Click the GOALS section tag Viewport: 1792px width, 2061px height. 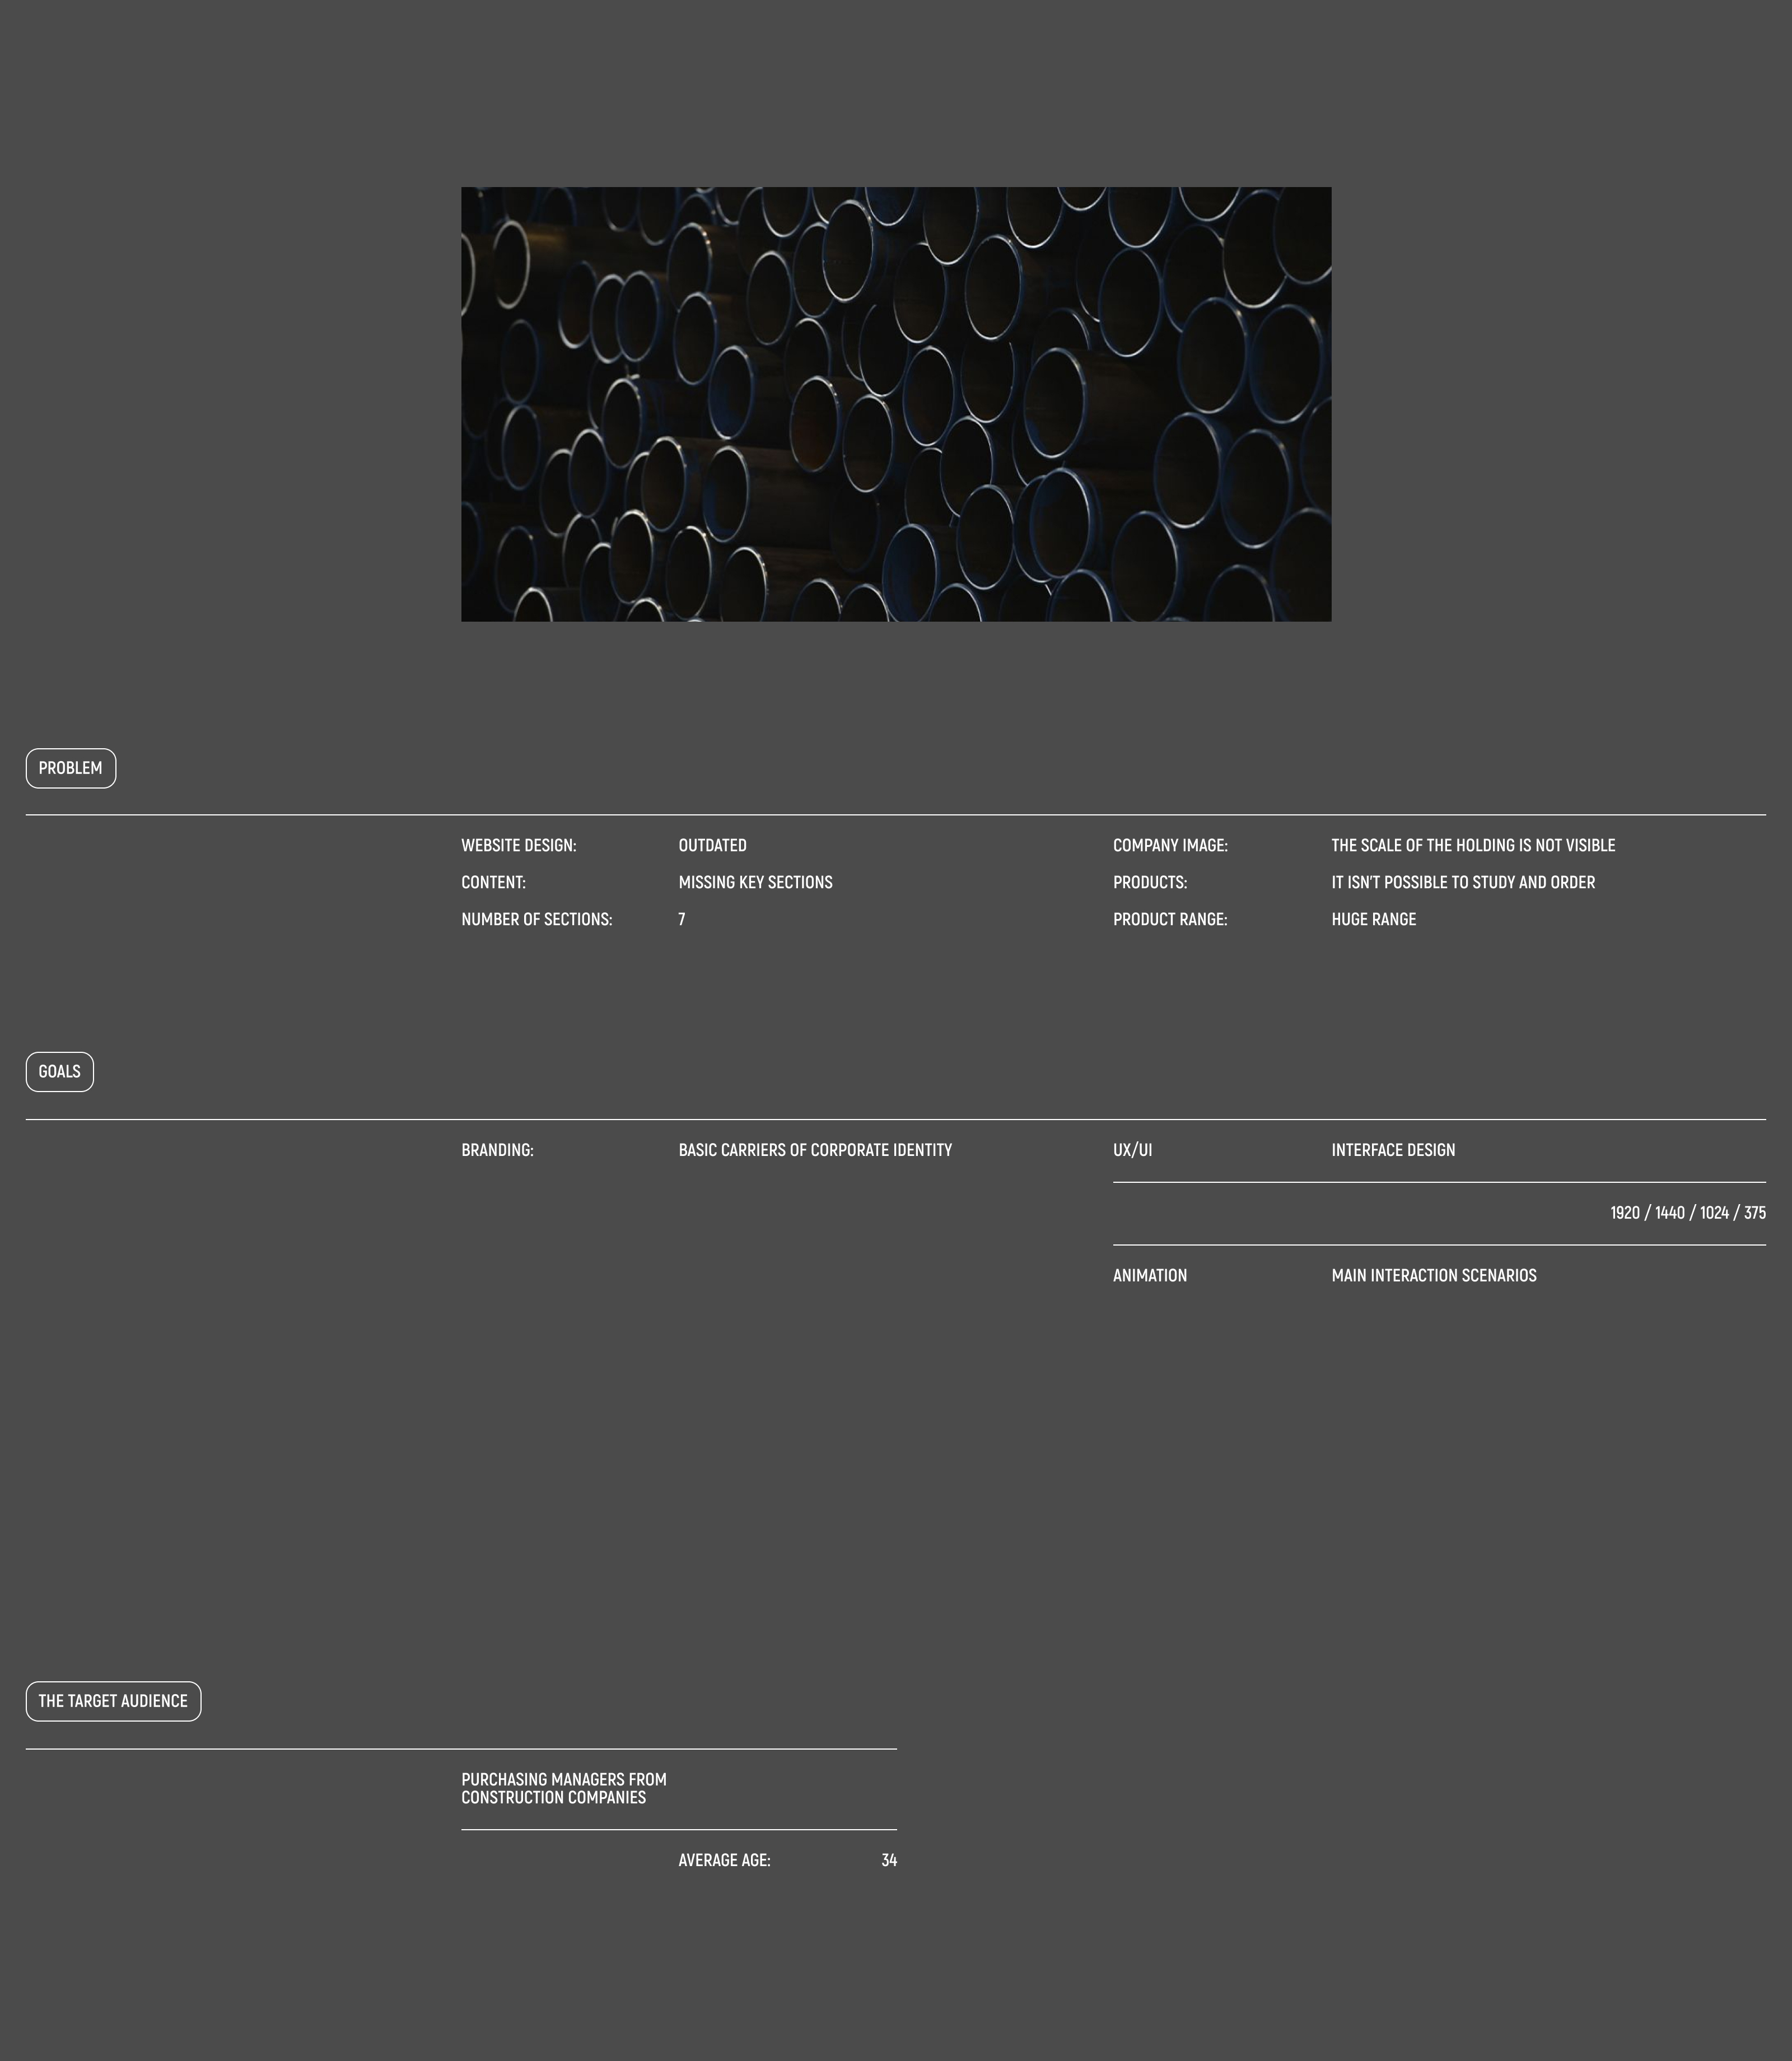pos(59,1071)
